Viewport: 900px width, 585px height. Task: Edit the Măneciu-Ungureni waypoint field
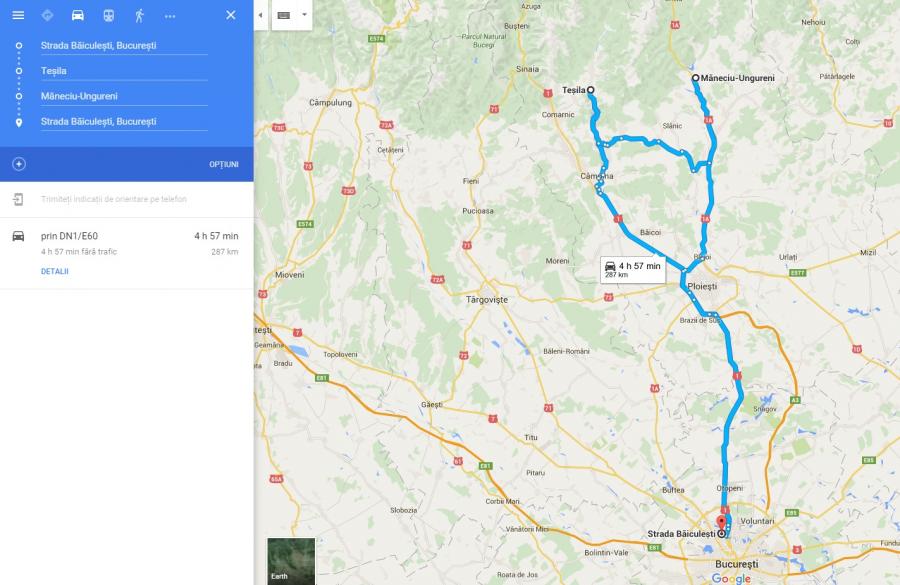point(124,96)
